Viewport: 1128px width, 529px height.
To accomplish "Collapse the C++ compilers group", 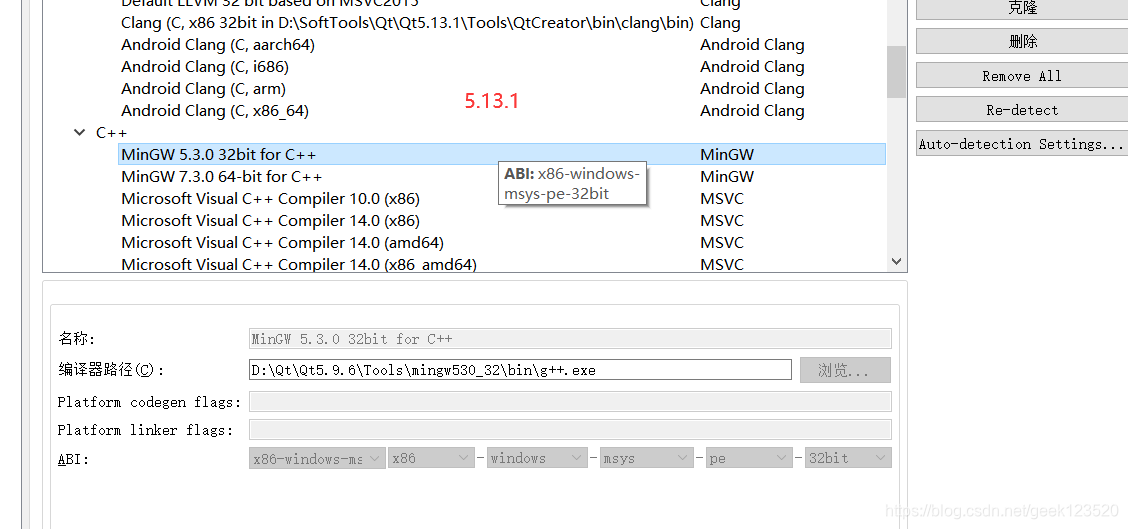I will tap(80, 132).
